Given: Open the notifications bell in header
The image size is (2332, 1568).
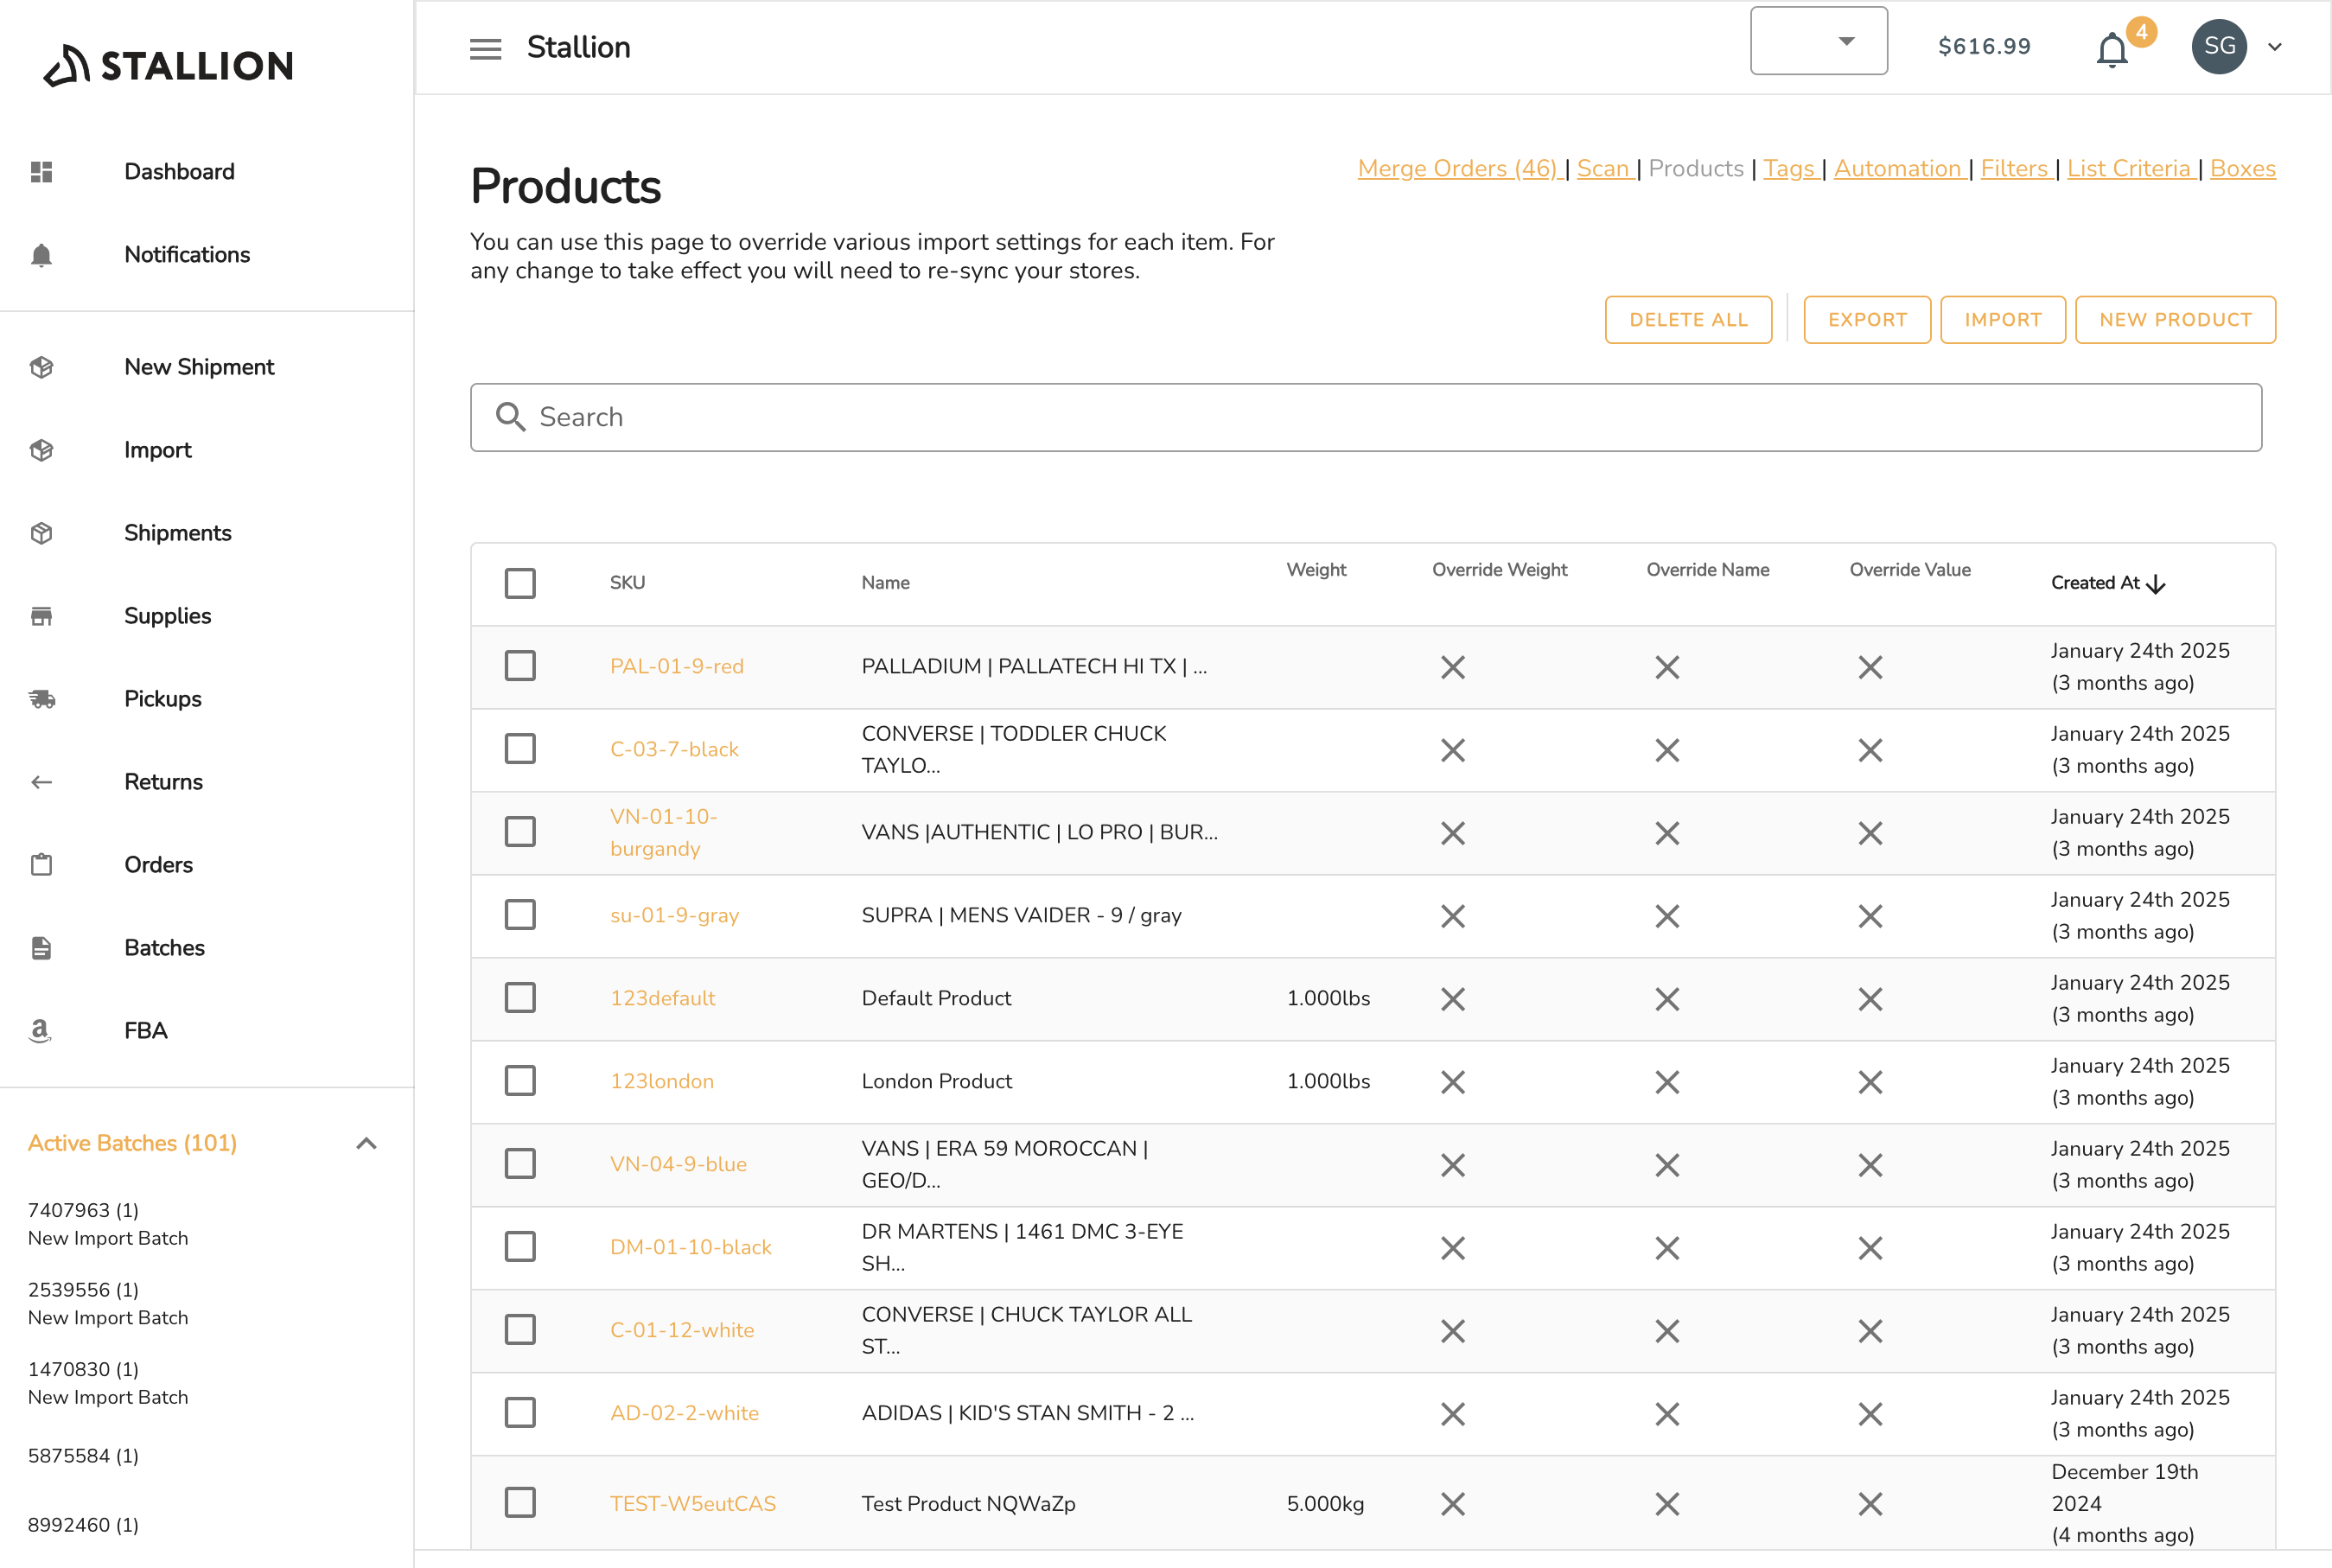Looking at the screenshot, I should coord(2111,48).
